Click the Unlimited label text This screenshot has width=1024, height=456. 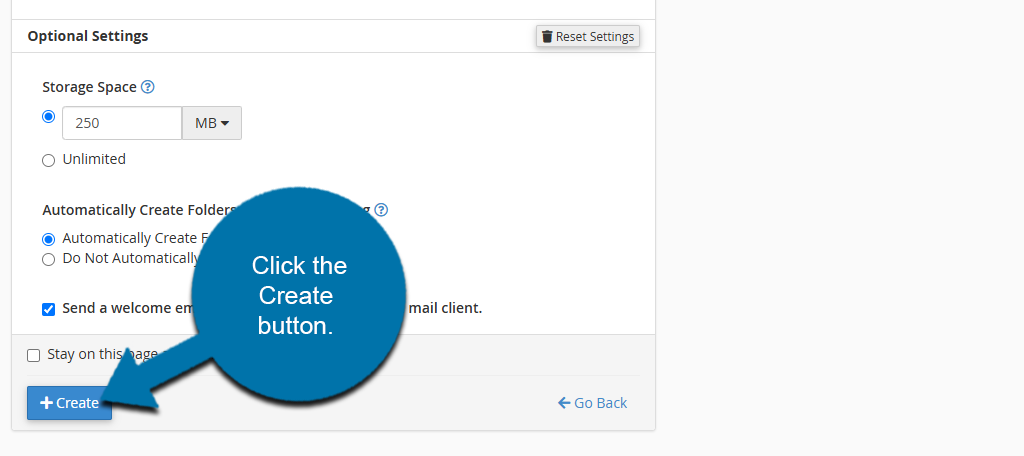94,159
